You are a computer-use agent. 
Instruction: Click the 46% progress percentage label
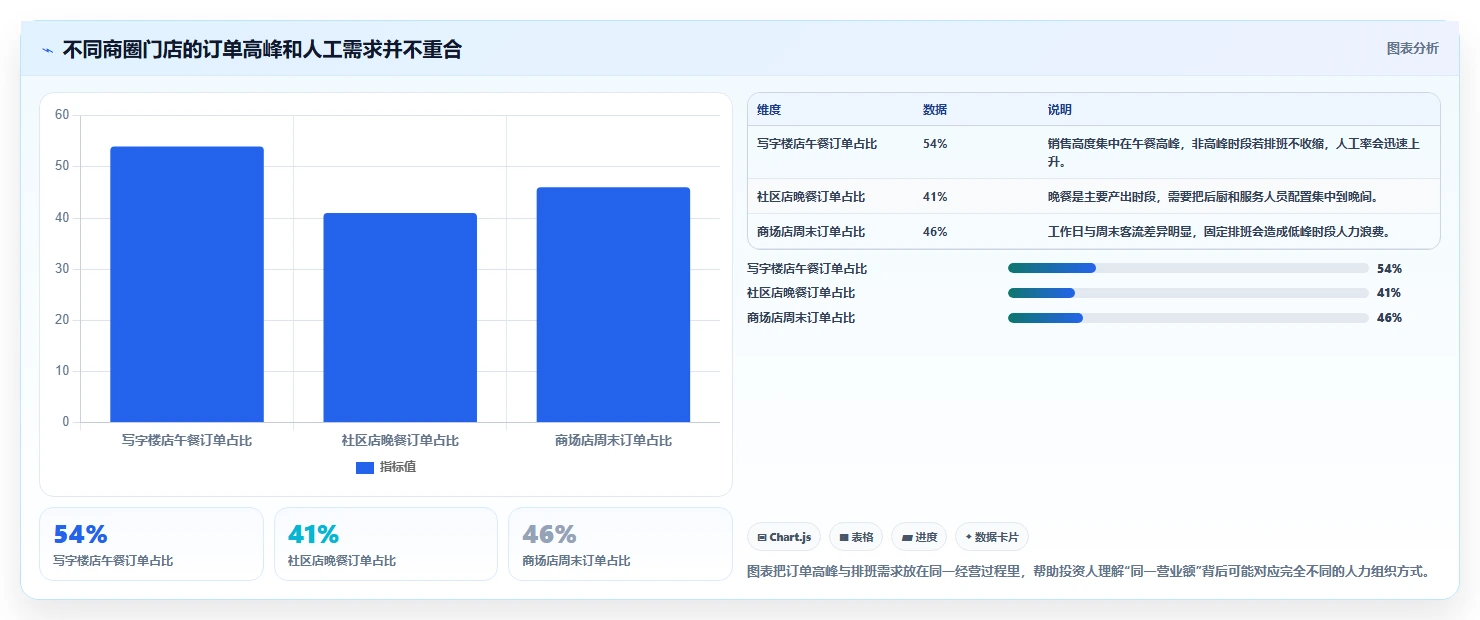1389,318
